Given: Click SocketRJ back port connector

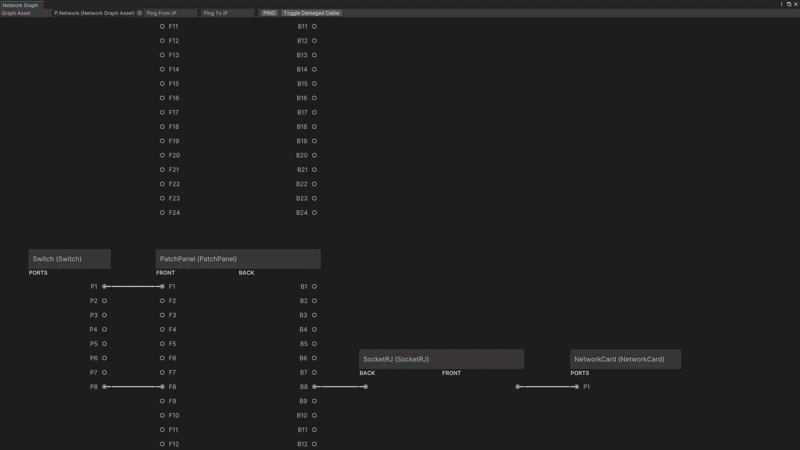Looking at the screenshot, I should [x=366, y=387].
